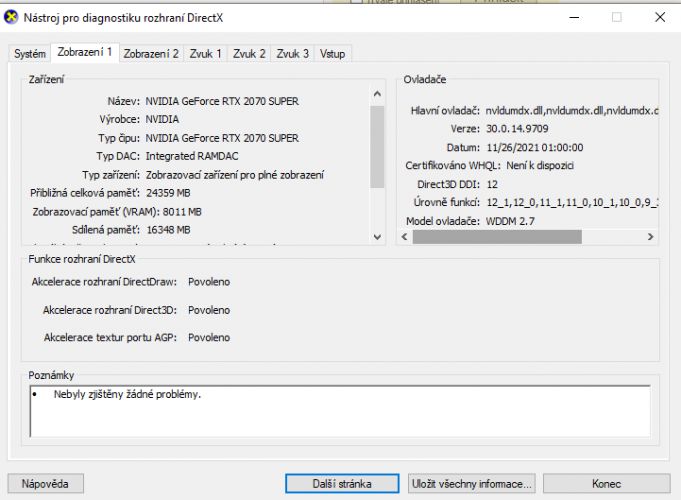Click the DirectDraw acceleration Povoleno value

[x=209, y=282]
